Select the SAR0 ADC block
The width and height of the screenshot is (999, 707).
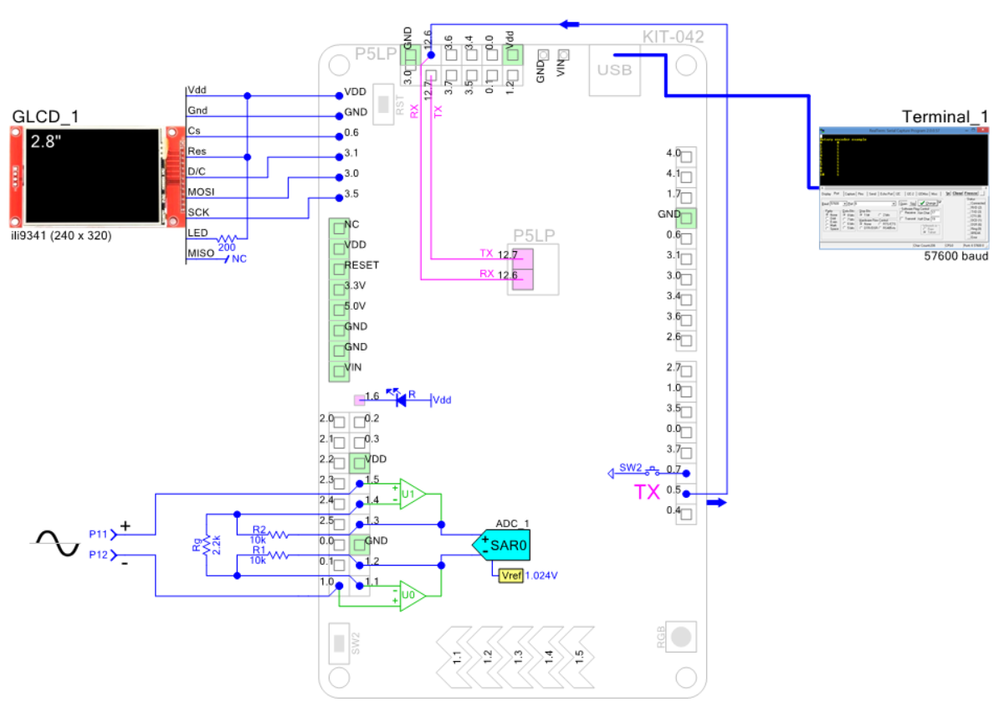tap(501, 545)
